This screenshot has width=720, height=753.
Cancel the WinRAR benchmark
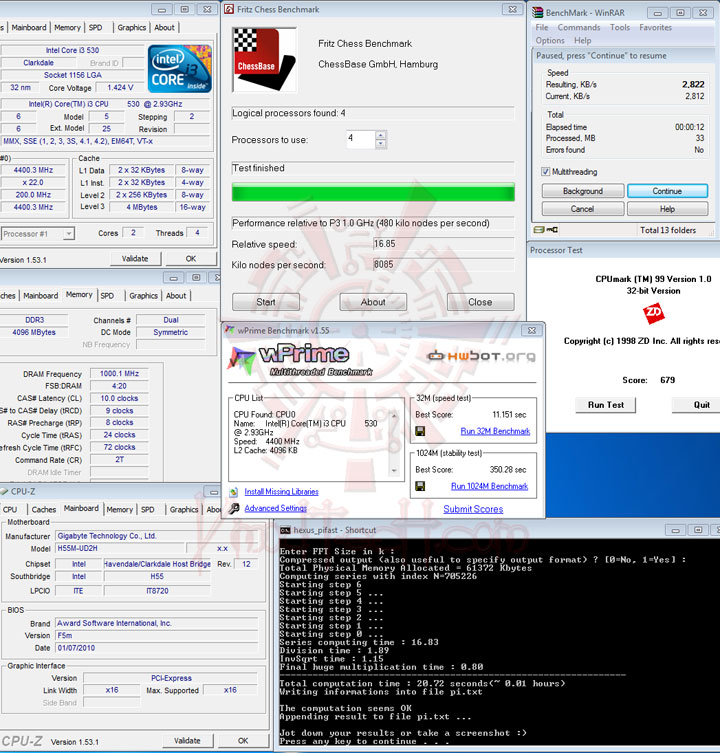(x=583, y=209)
